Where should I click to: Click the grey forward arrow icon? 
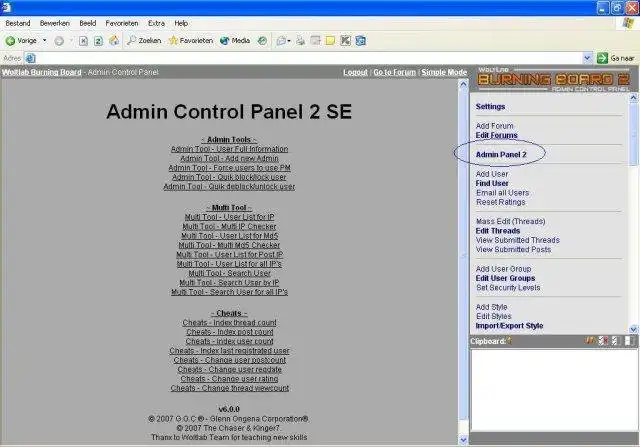click(59, 41)
